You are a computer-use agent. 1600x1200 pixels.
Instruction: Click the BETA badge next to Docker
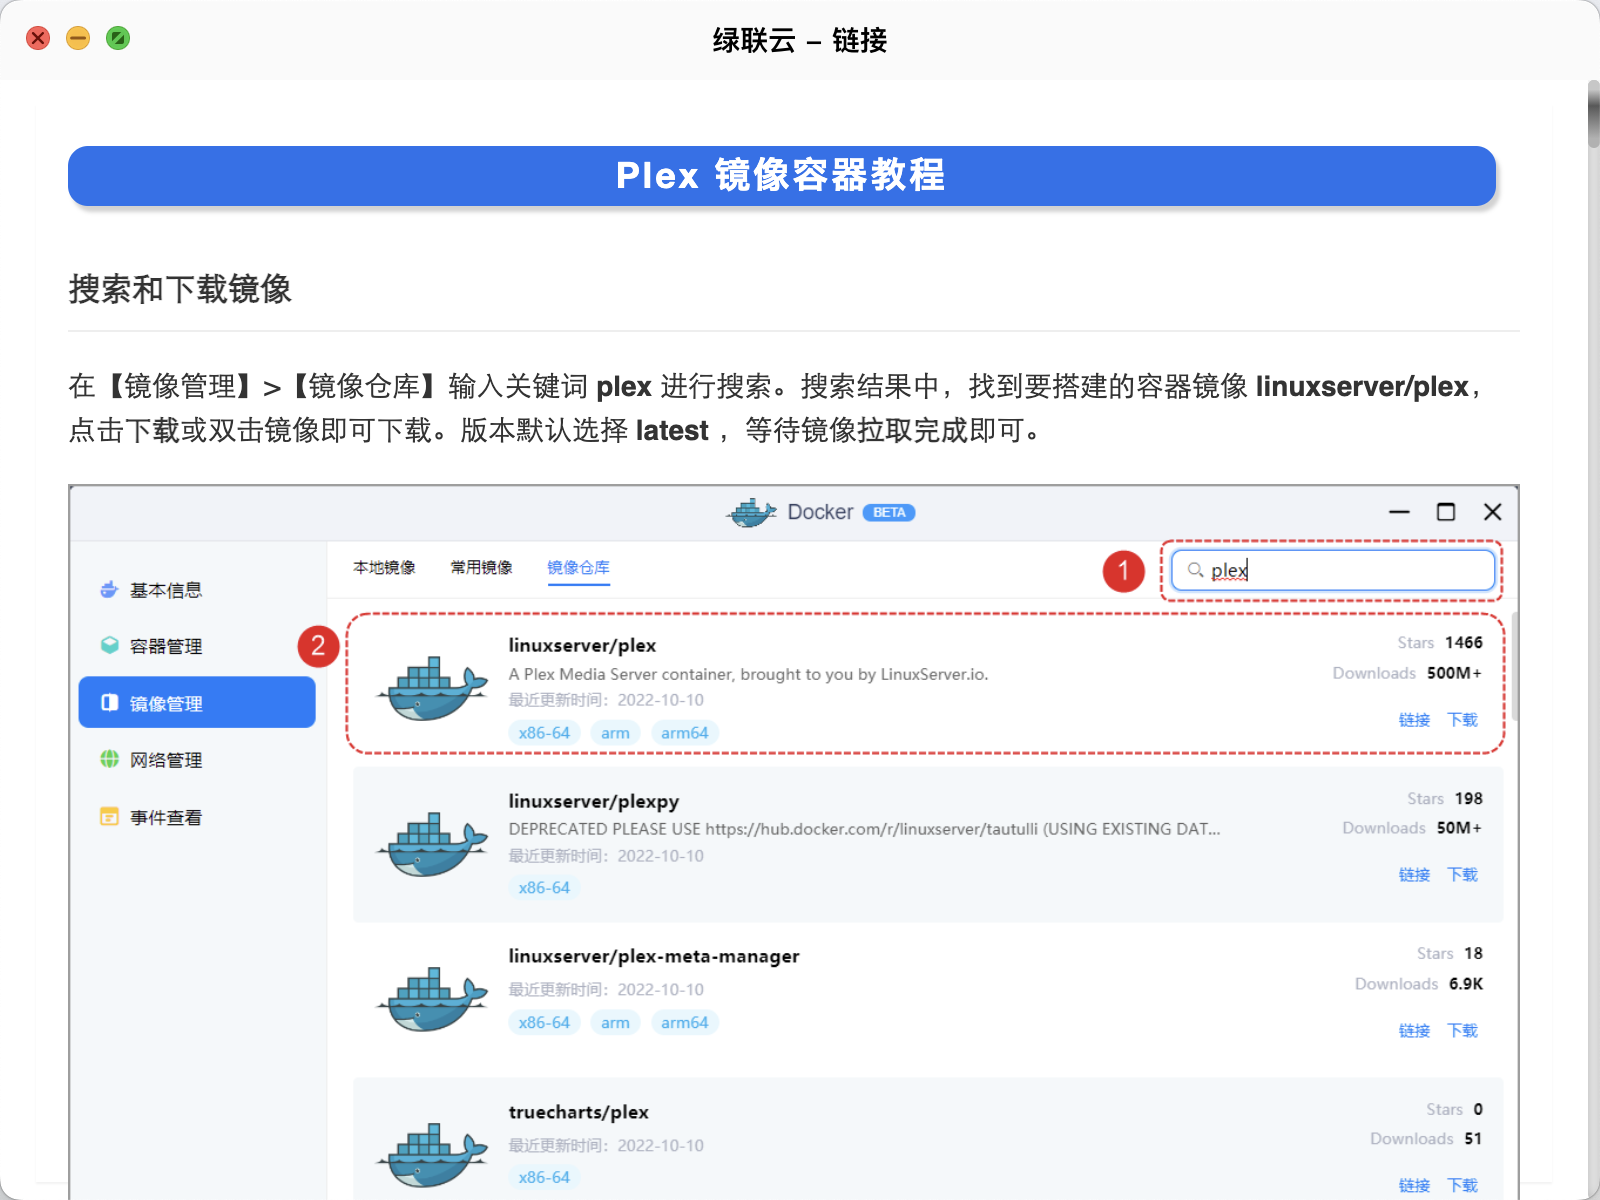(x=889, y=512)
